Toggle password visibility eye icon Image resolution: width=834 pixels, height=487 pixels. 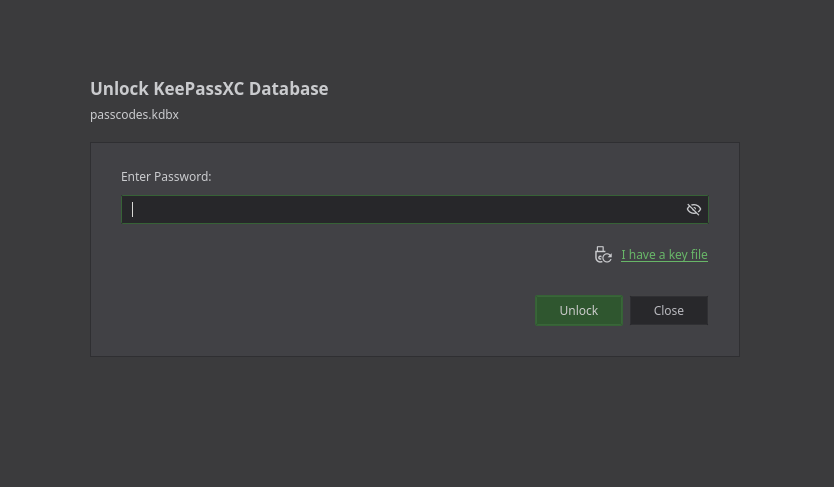pos(694,209)
